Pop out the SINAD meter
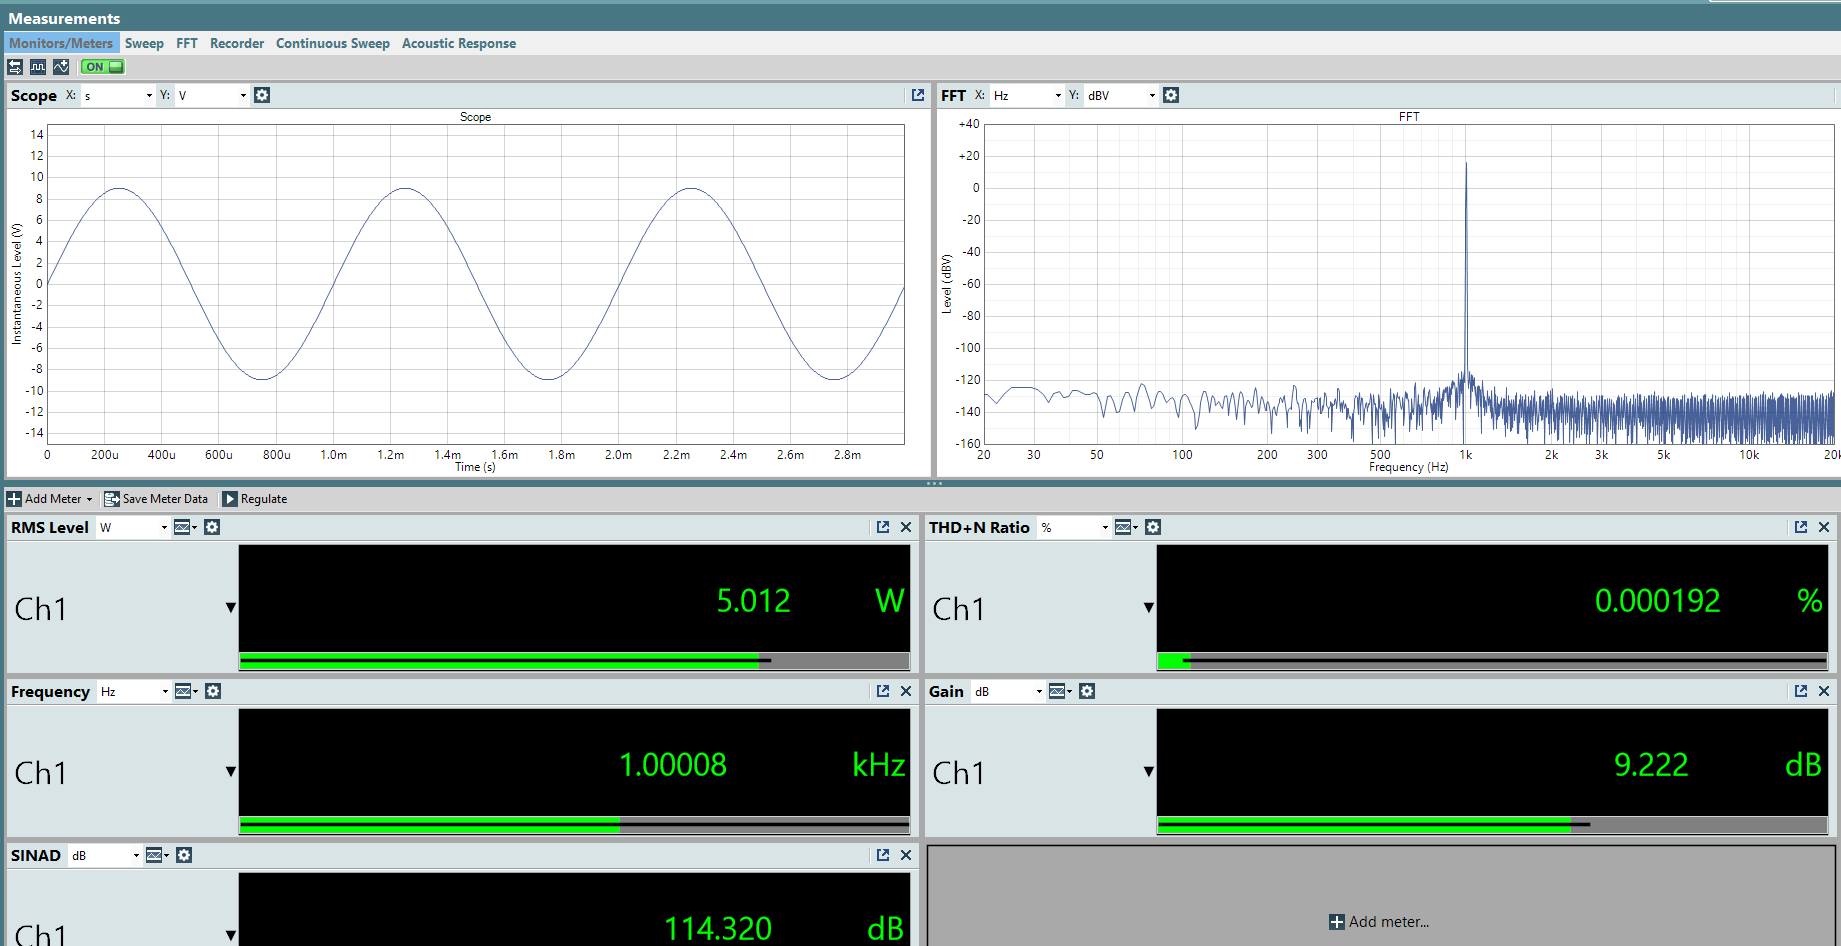This screenshot has width=1841, height=946. (x=883, y=855)
